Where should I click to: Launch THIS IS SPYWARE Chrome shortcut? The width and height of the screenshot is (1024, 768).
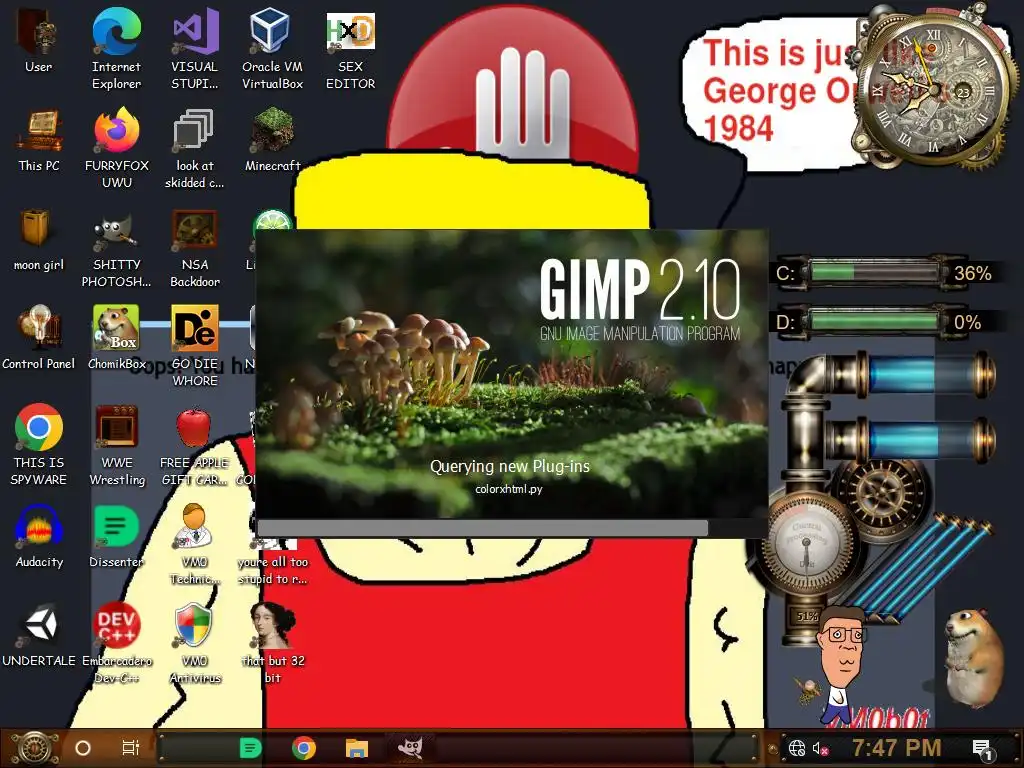(x=39, y=445)
